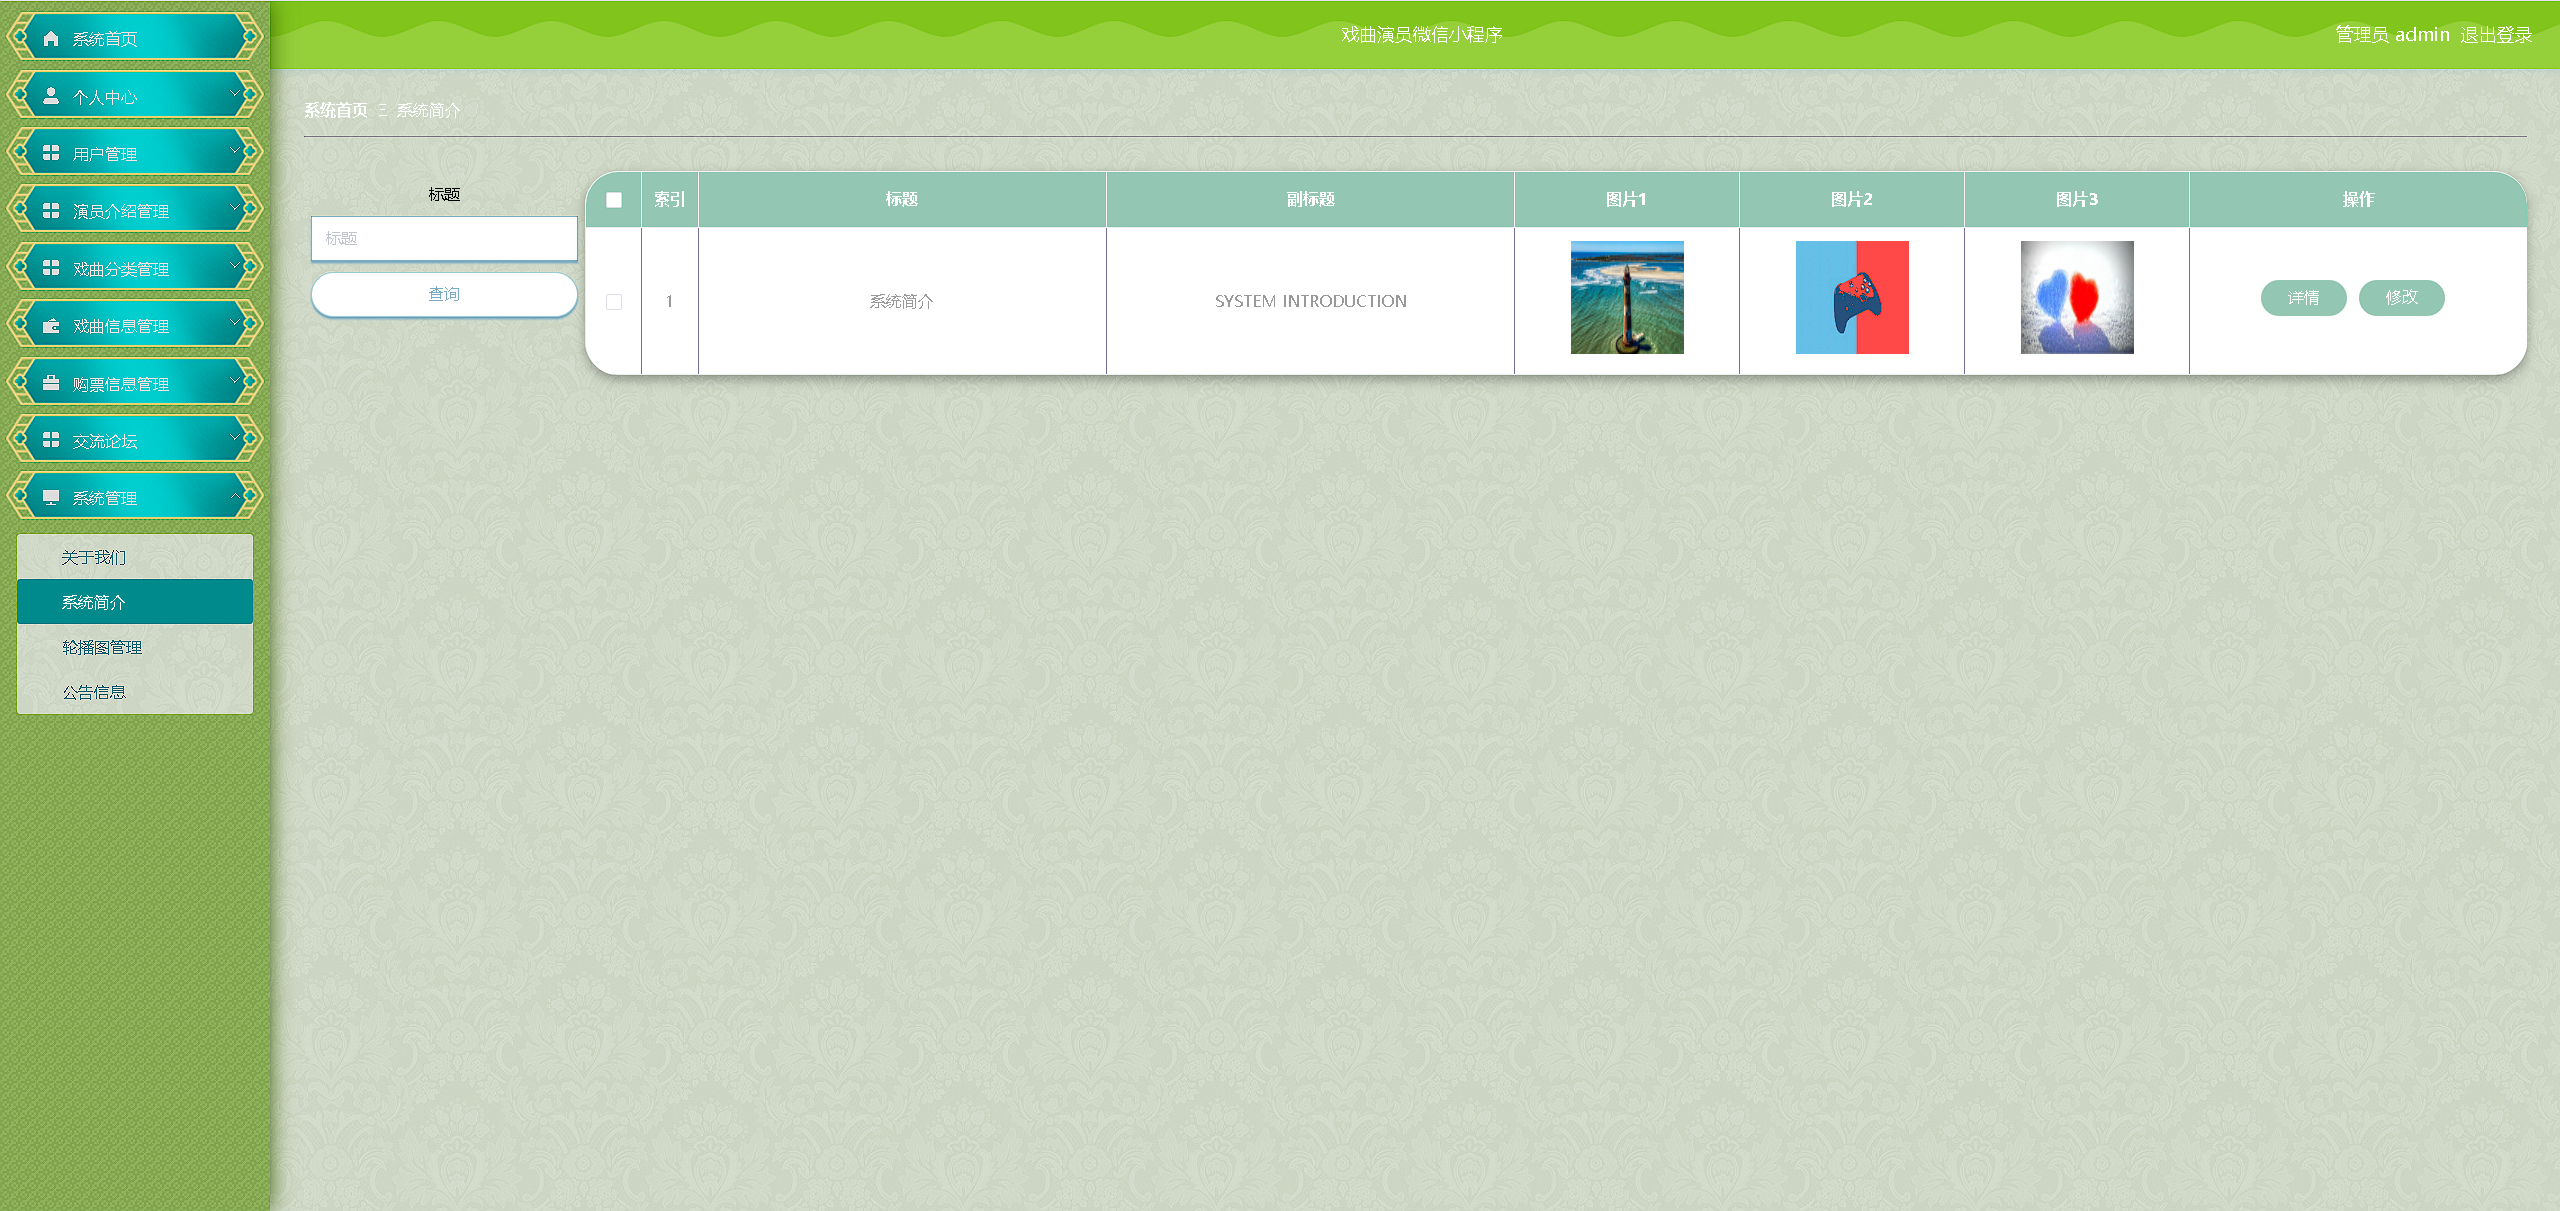The height and width of the screenshot is (1211, 2560).
Task: Open the 轮播图管理 submenu item
Action: tap(102, 647)
